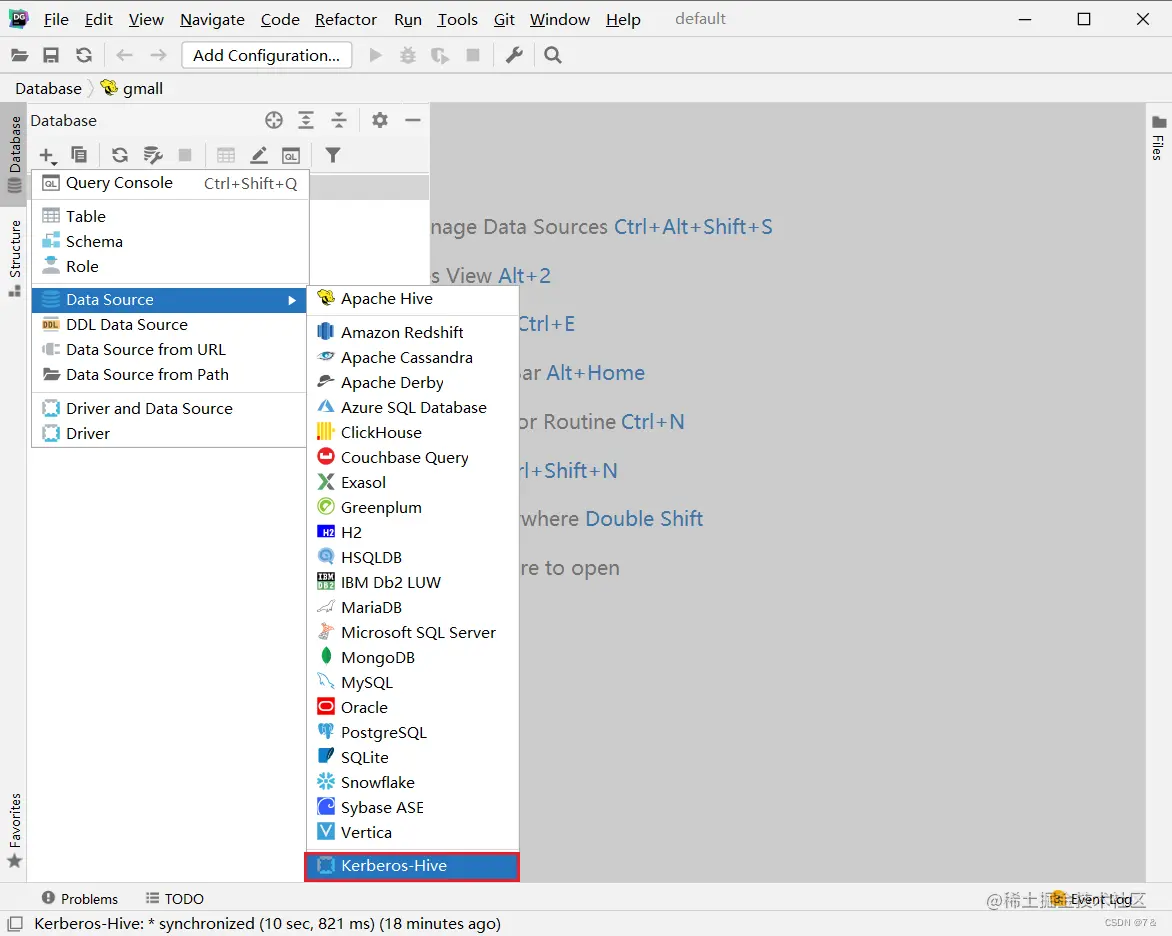Screen dimensions: 1172x936
Task: Click the Debug bug icon
Action: click(407, 55)
